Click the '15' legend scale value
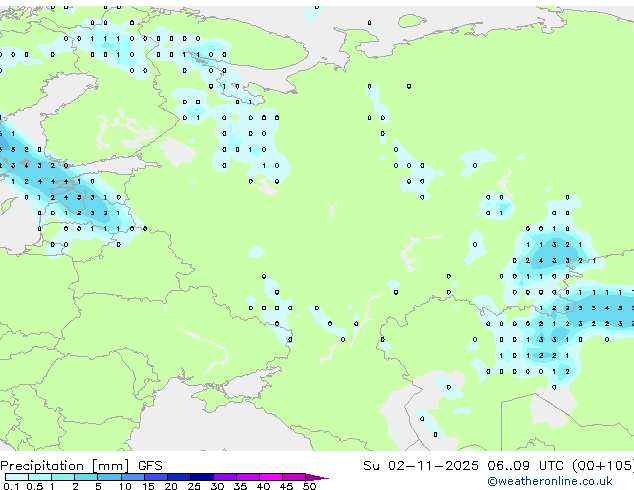The height and width of the screenshot is (490, 634). point(148,486)
